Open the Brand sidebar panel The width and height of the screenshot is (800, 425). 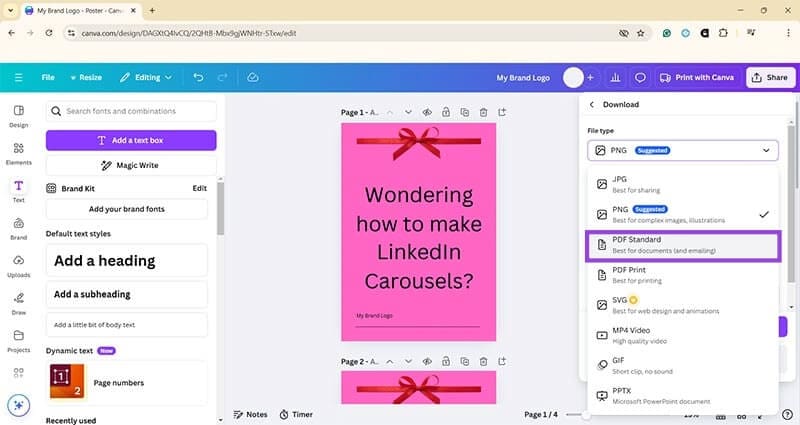pos(18,229)
